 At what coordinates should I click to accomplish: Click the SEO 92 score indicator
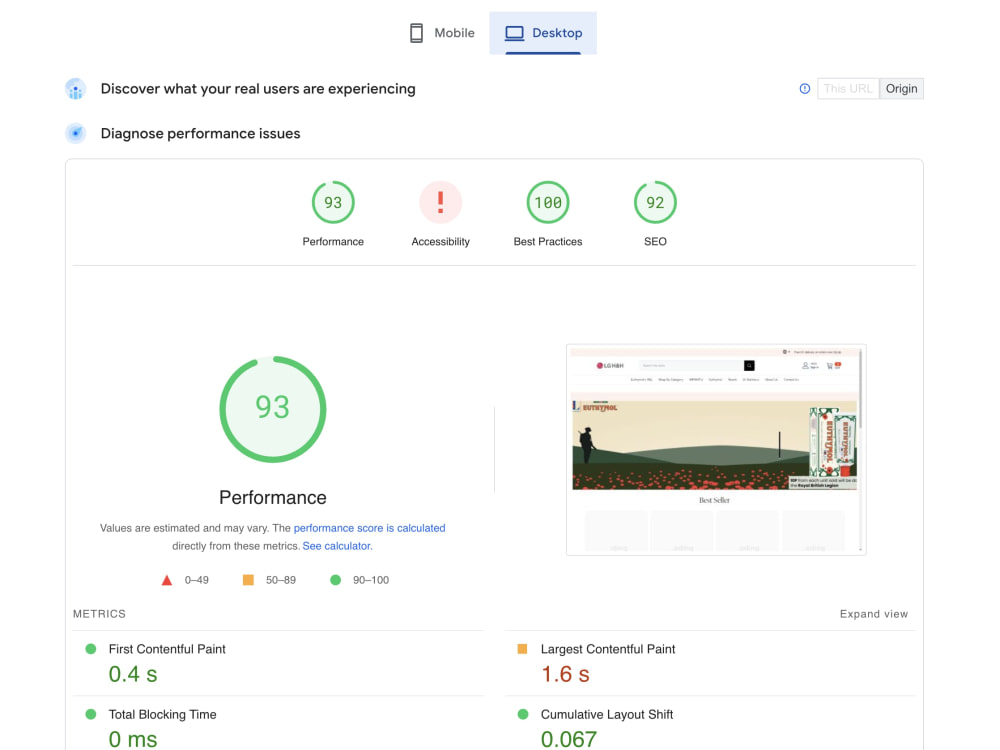pyautogui.click(x=655, y=202)
